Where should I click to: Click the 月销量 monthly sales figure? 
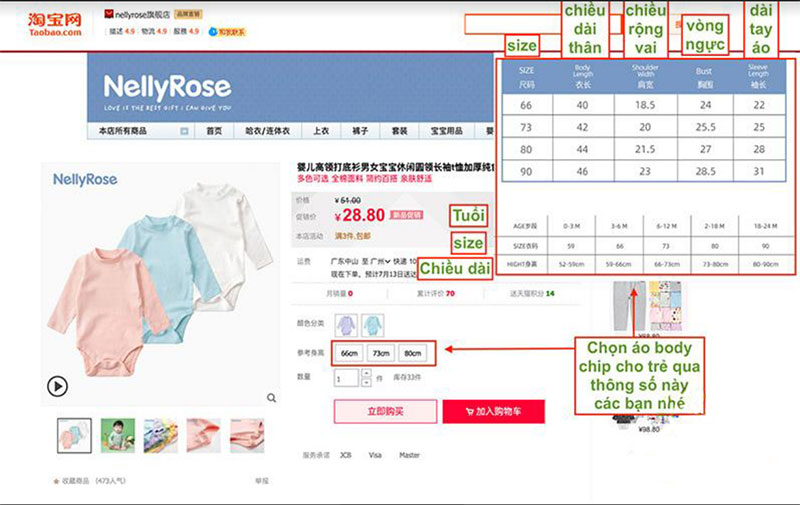(339, 293)
